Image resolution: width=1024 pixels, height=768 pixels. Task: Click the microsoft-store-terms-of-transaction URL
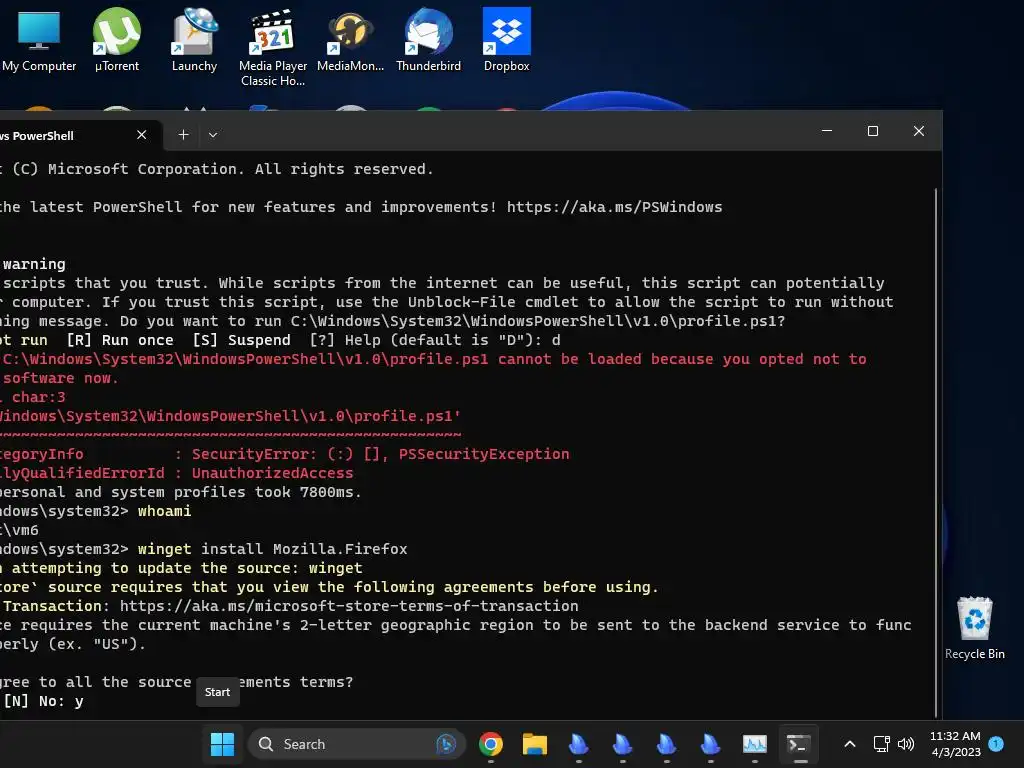coord(349,606)
